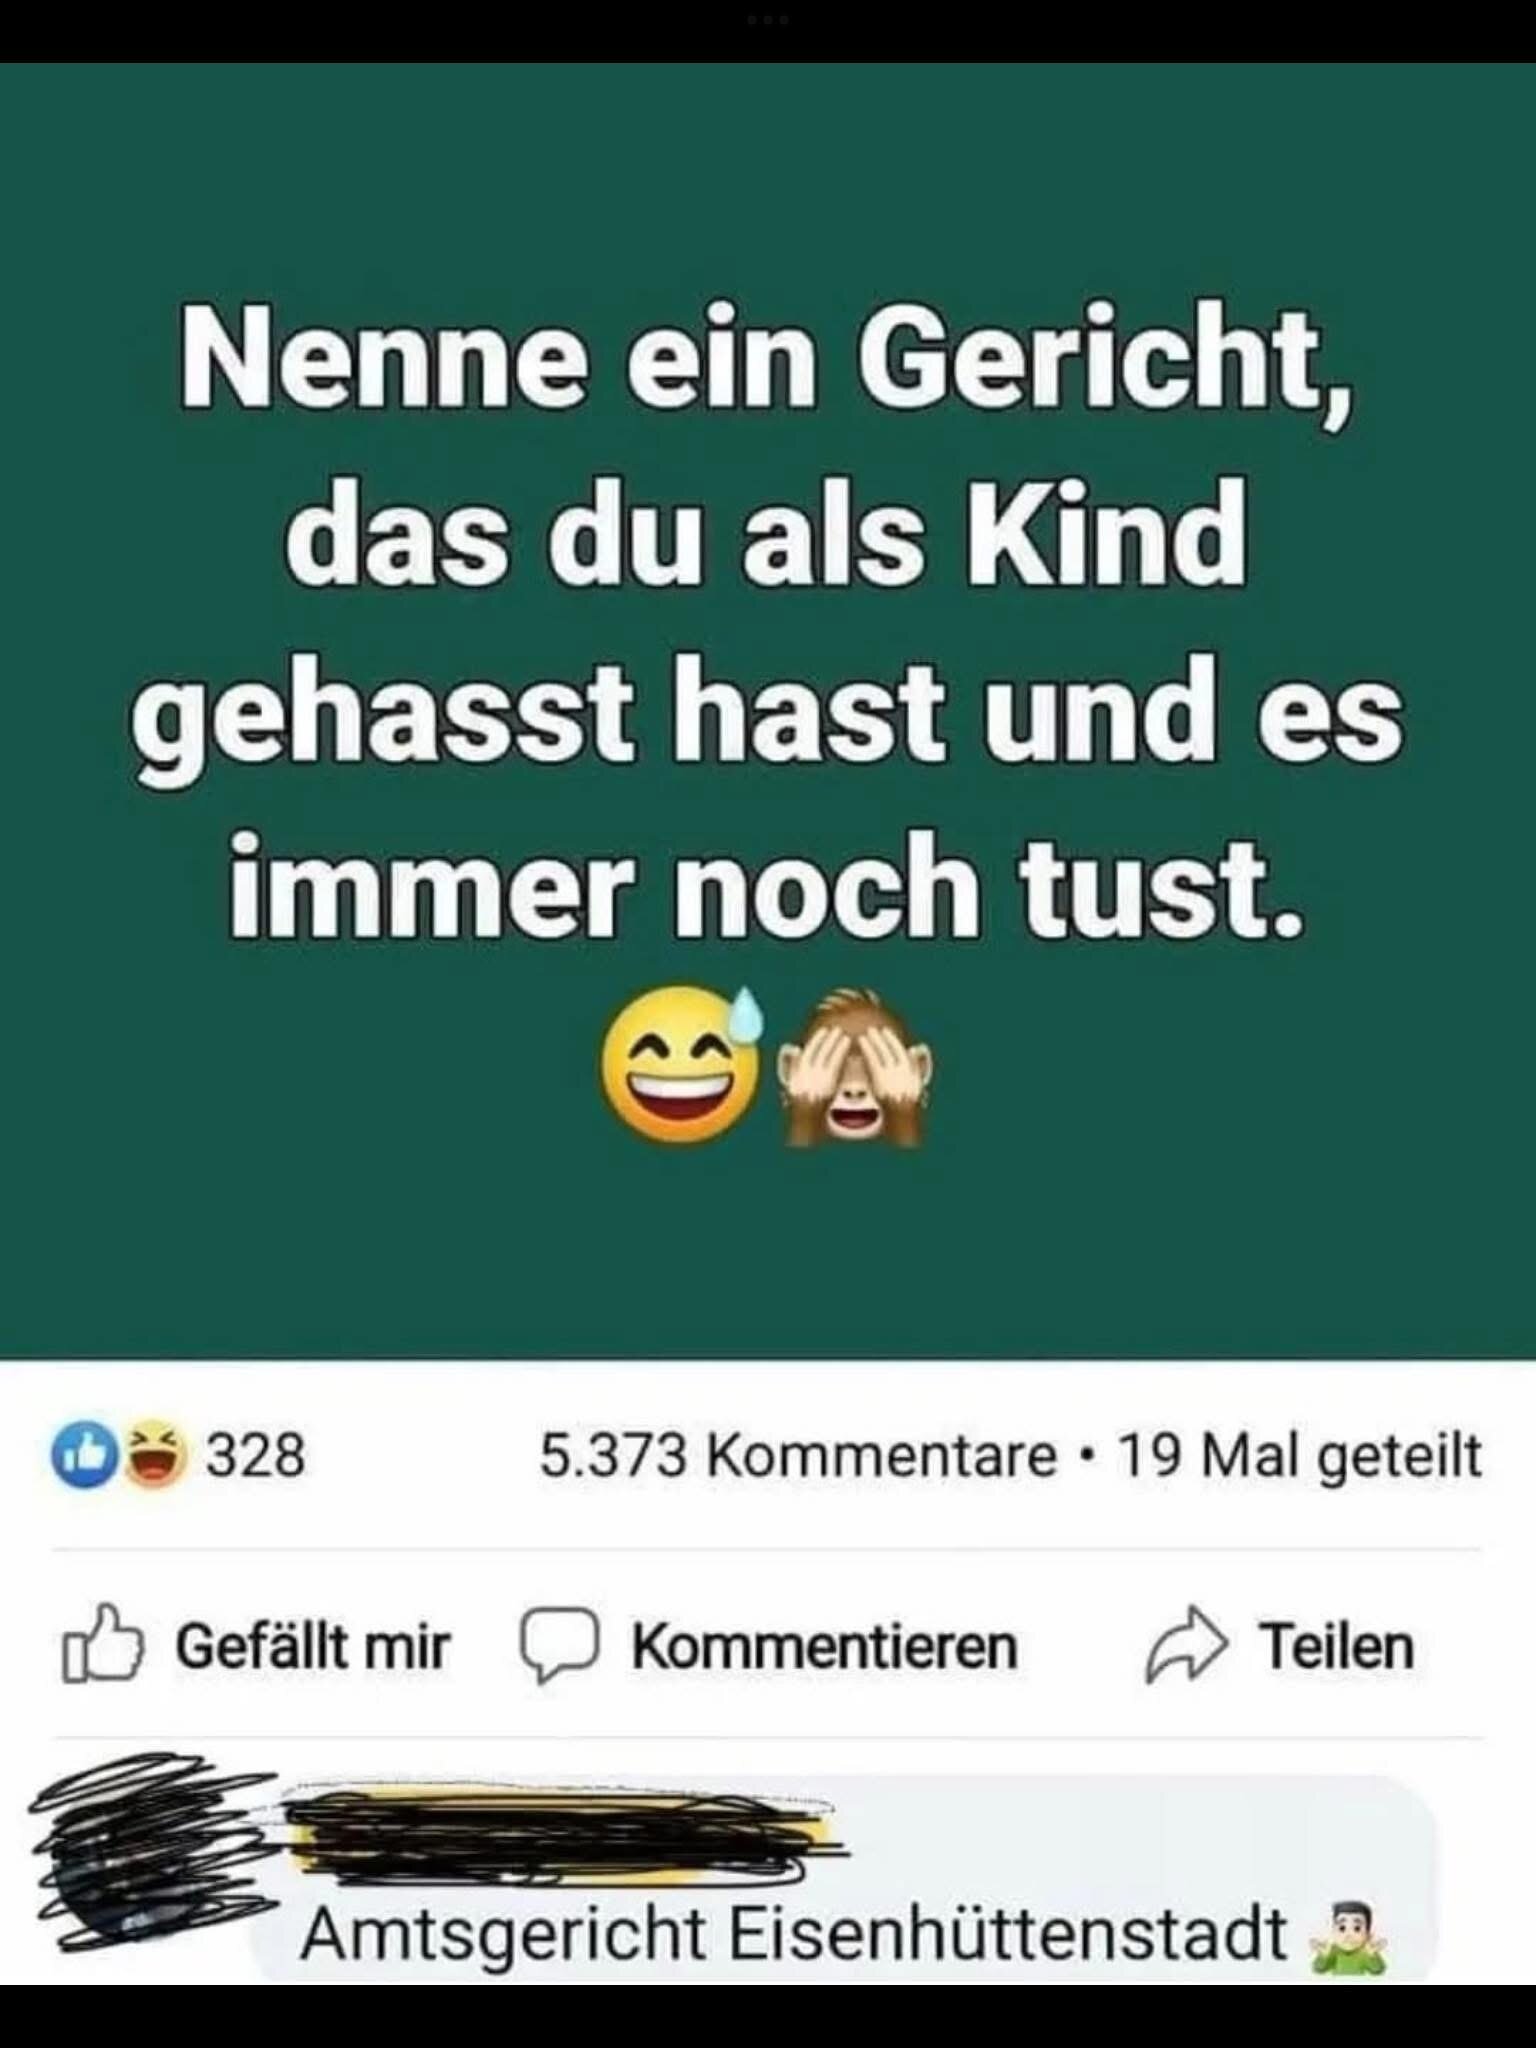Open the 5.373 Kommentare link
Image resolution: width=1536 pixels, height=2048 pixels.
[798, 1456]
